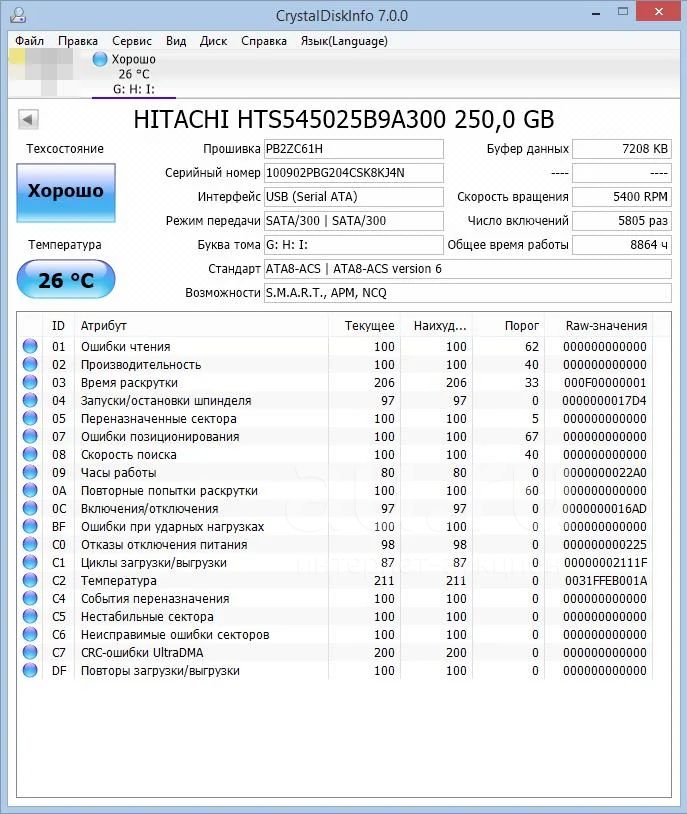Click the previous disk arrow button

[x=28, y=119]
